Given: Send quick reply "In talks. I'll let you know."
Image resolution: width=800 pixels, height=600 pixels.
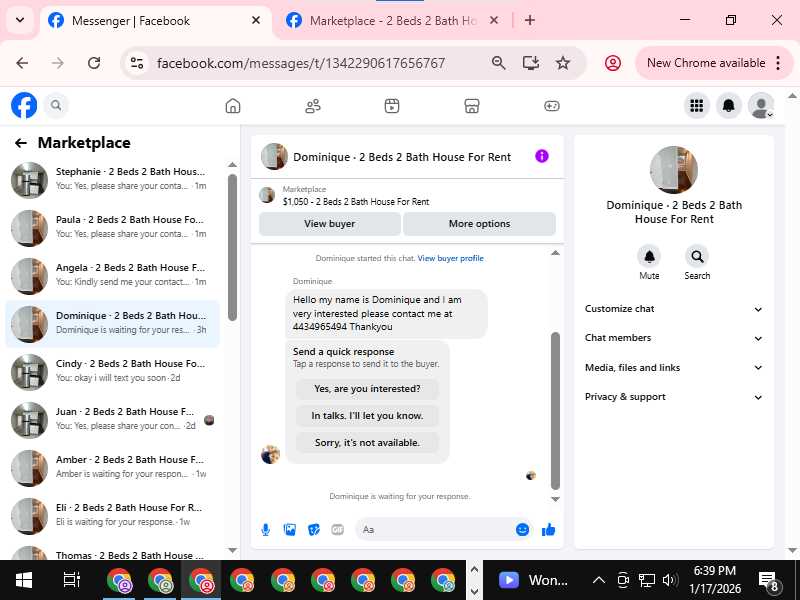Looking at the screenshot, I should (x=367, y=416).
